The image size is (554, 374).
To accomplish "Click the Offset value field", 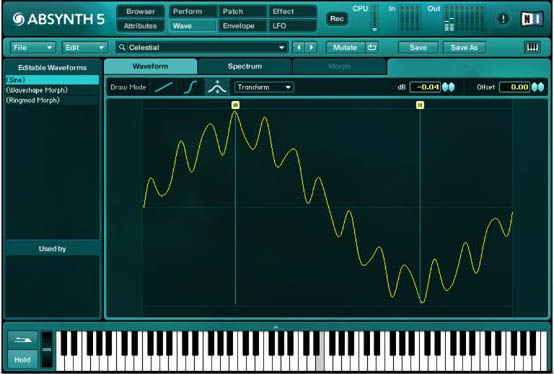I will pos(514,87).
